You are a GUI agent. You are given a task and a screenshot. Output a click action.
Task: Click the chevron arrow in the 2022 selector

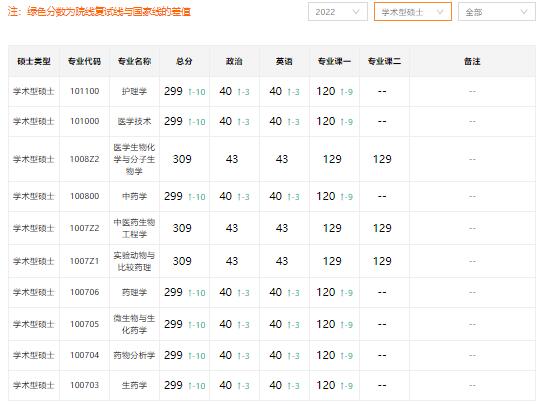point(356,12)
